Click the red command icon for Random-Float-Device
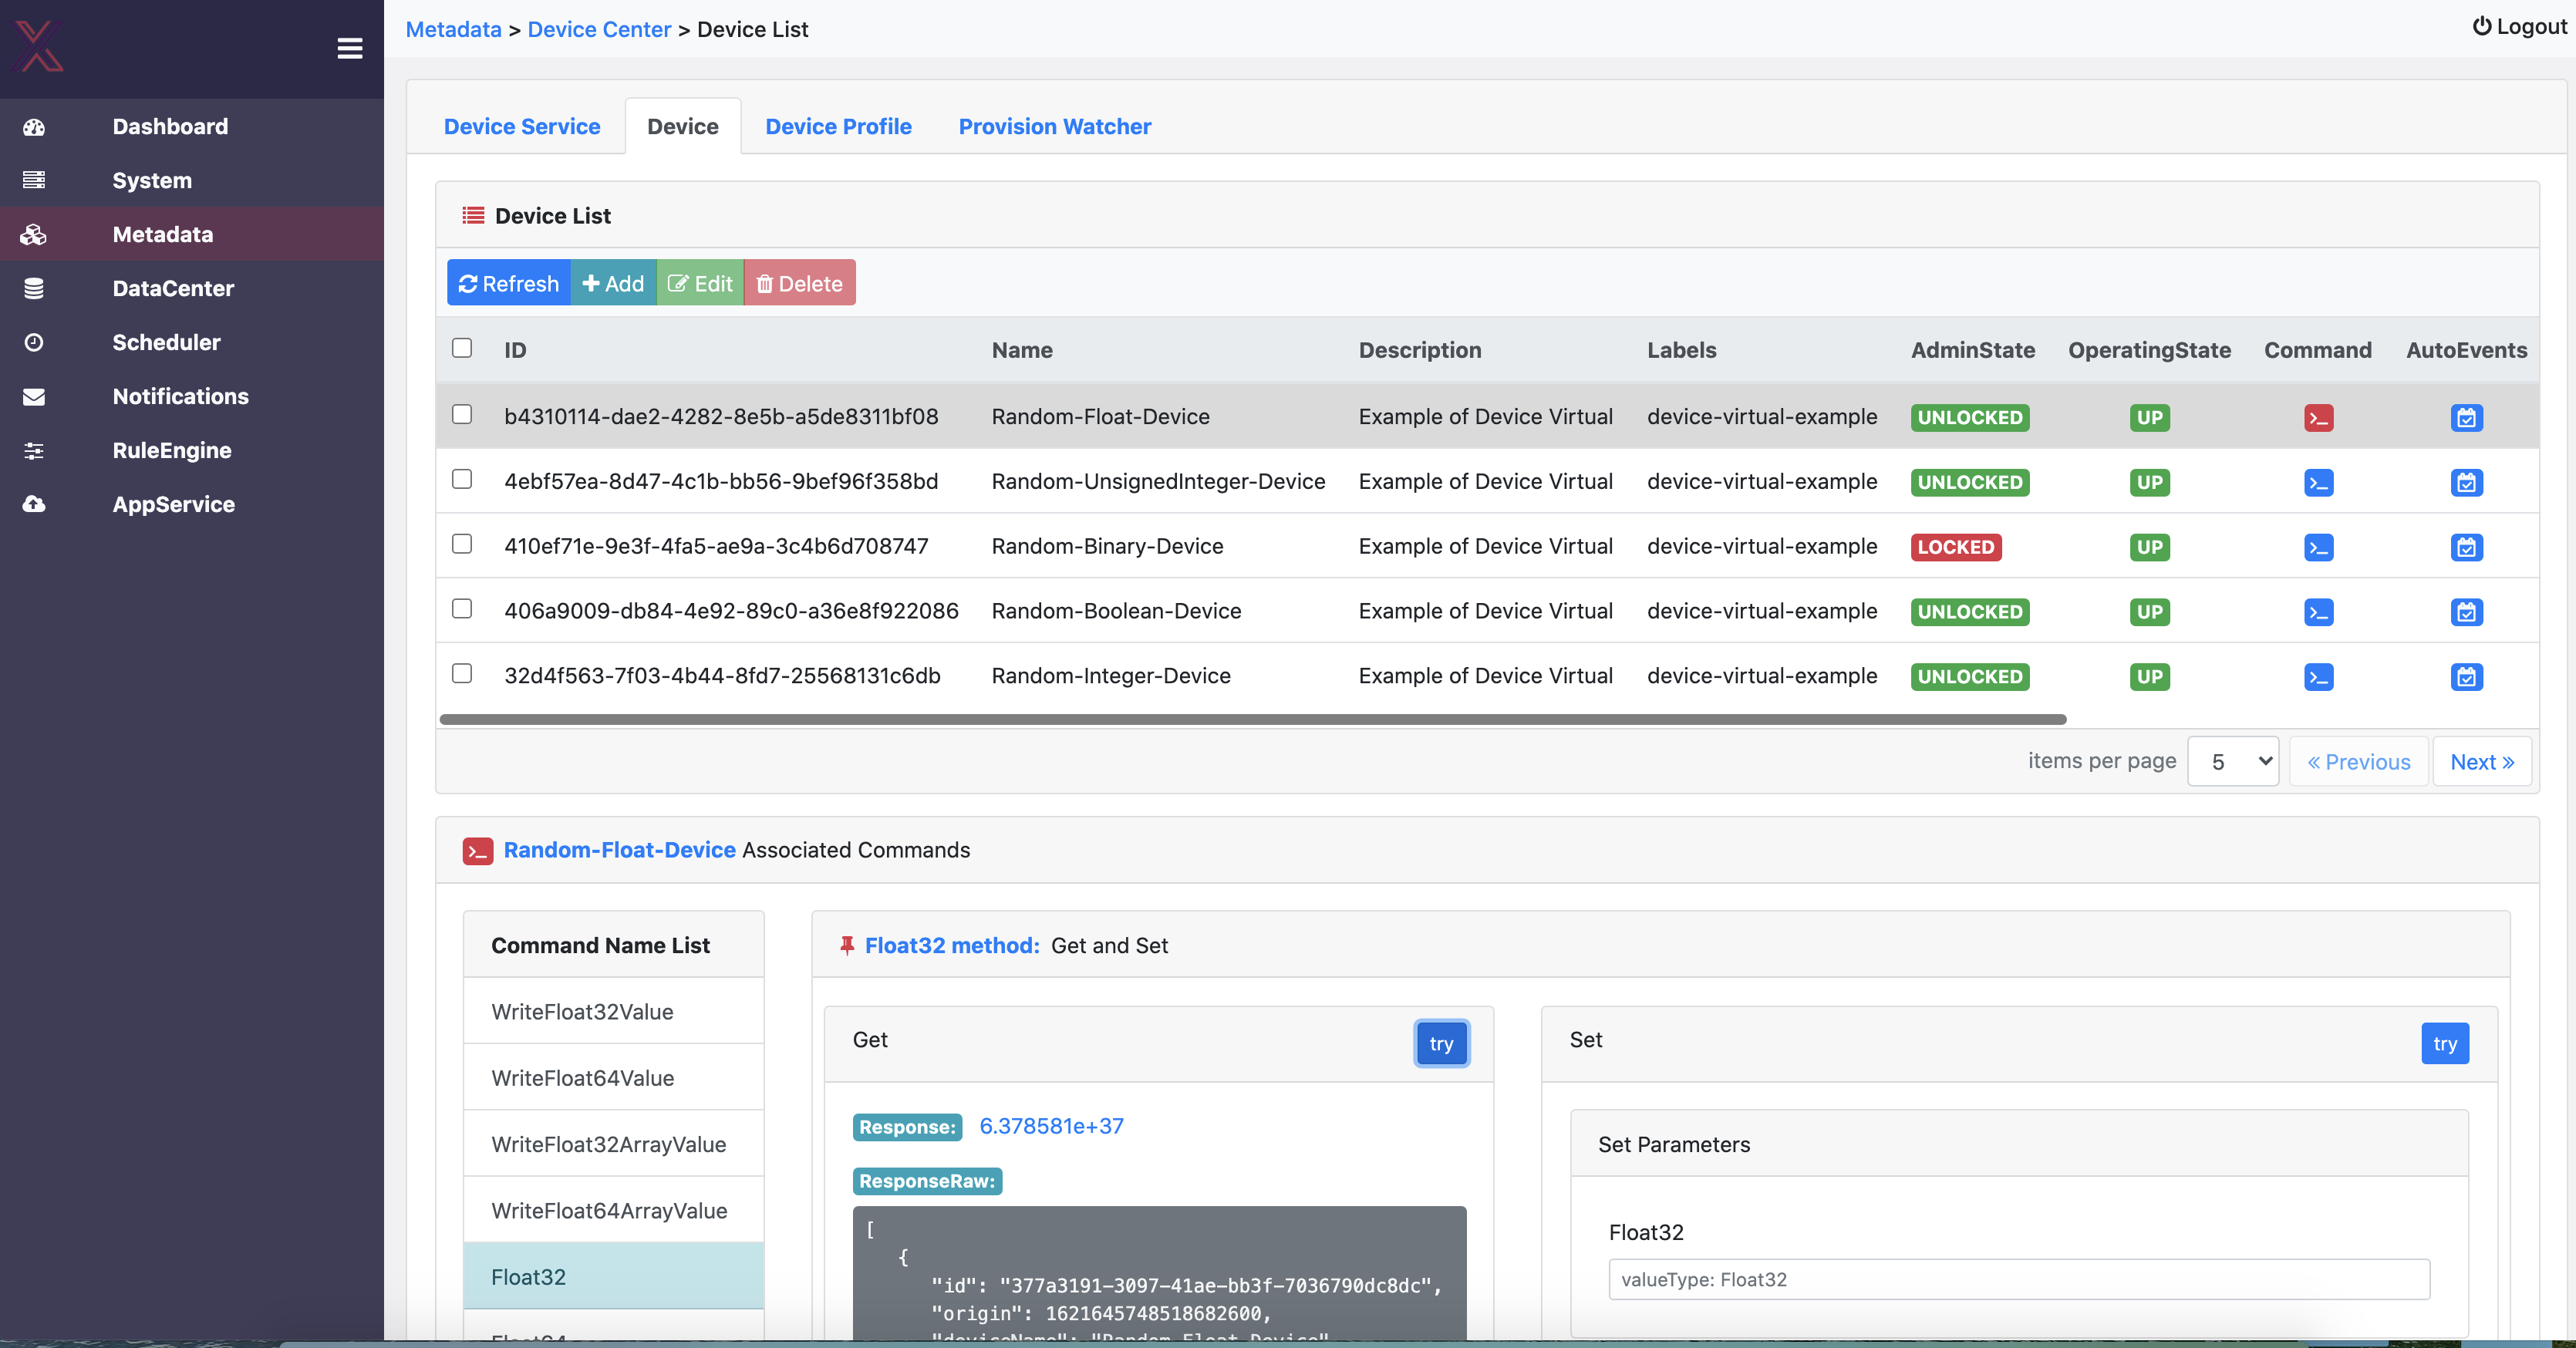This screenshot has width=2576, height=1348. (2318, 418)
